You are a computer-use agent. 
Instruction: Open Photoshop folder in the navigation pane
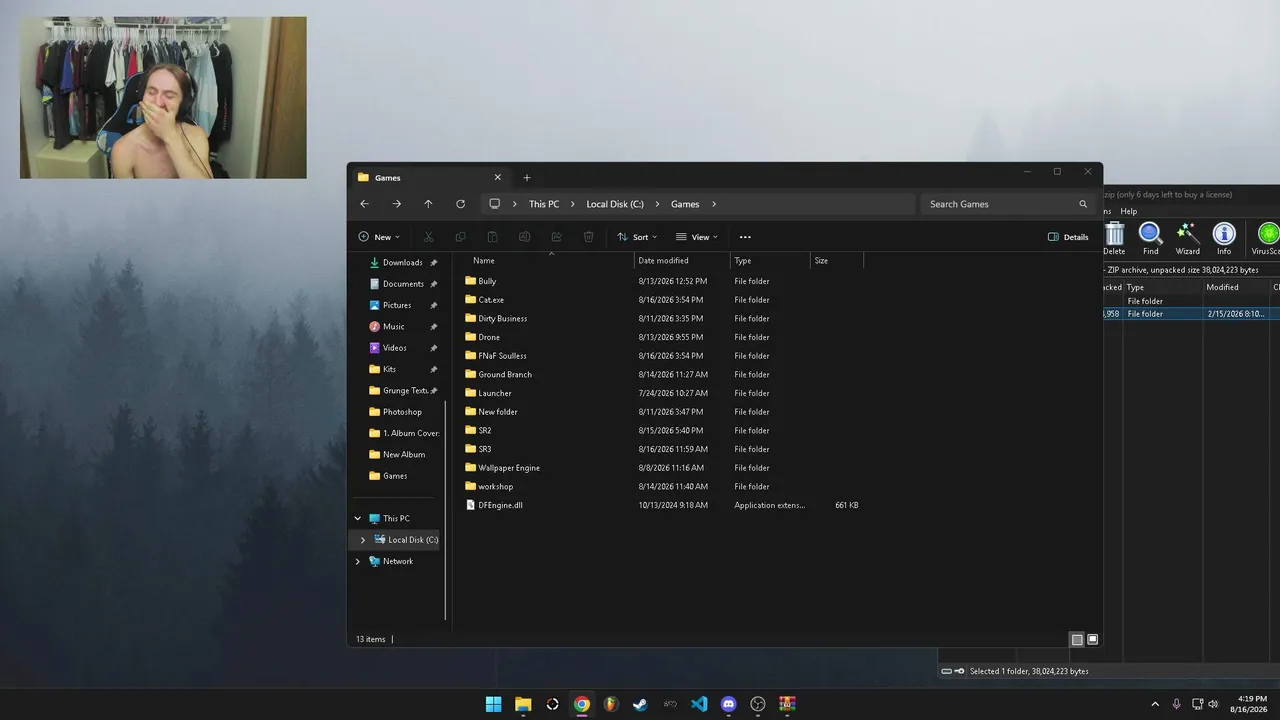[x=401, y=412]
